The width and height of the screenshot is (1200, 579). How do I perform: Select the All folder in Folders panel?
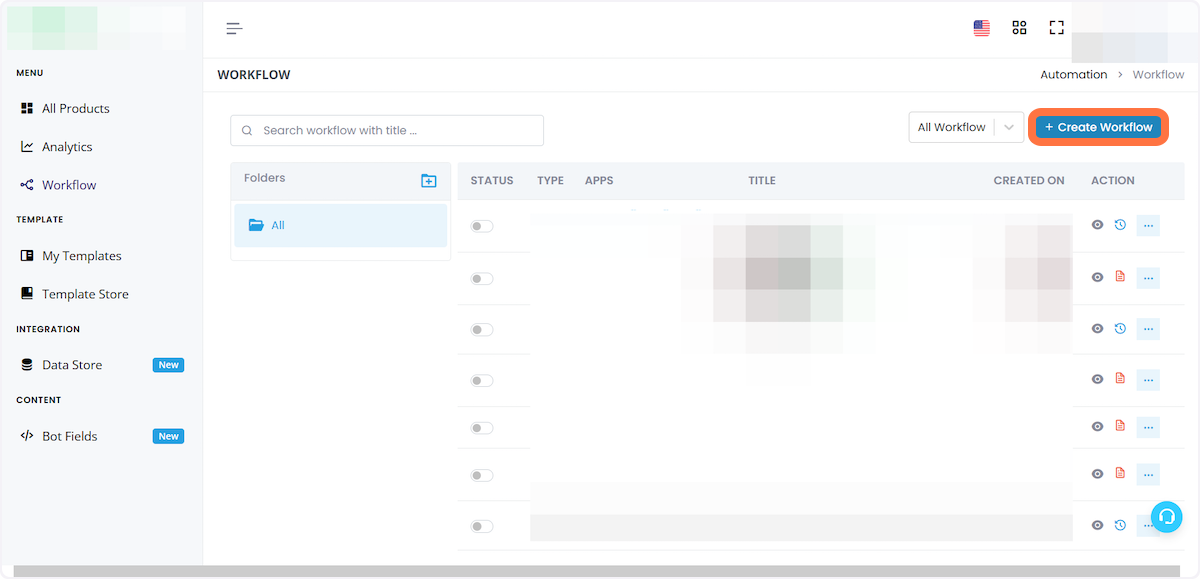pyautogui.click(x=340, y=225)
